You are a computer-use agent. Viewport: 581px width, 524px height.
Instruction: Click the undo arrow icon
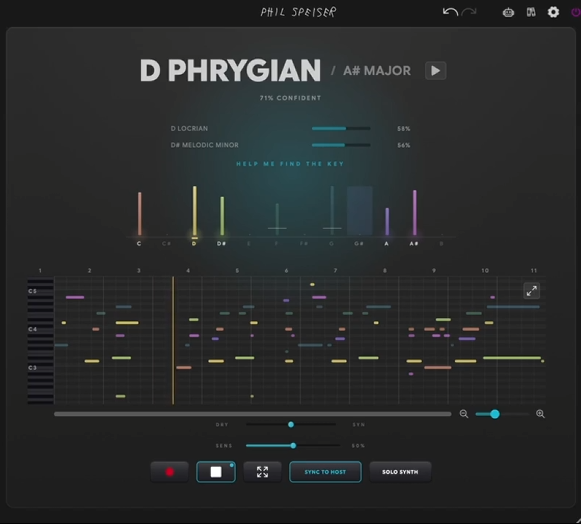pos(450,12)
